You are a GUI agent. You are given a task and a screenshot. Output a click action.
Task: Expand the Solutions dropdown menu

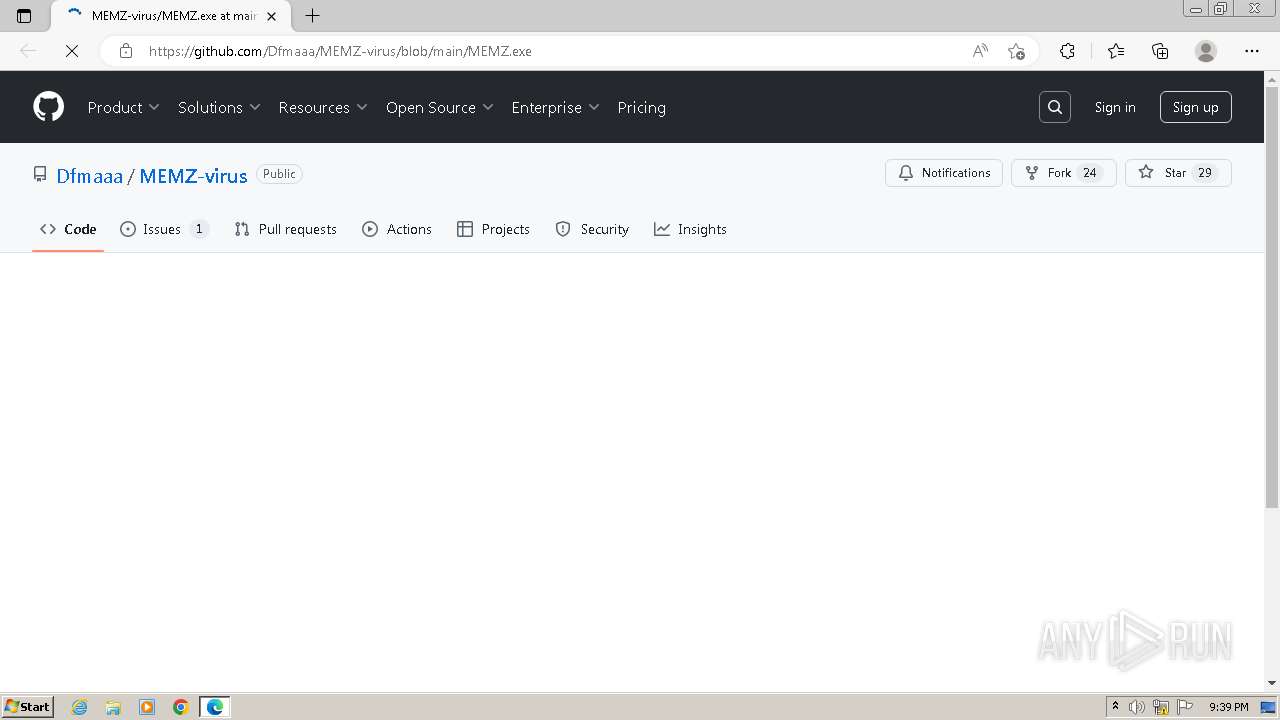click(219, 107)
